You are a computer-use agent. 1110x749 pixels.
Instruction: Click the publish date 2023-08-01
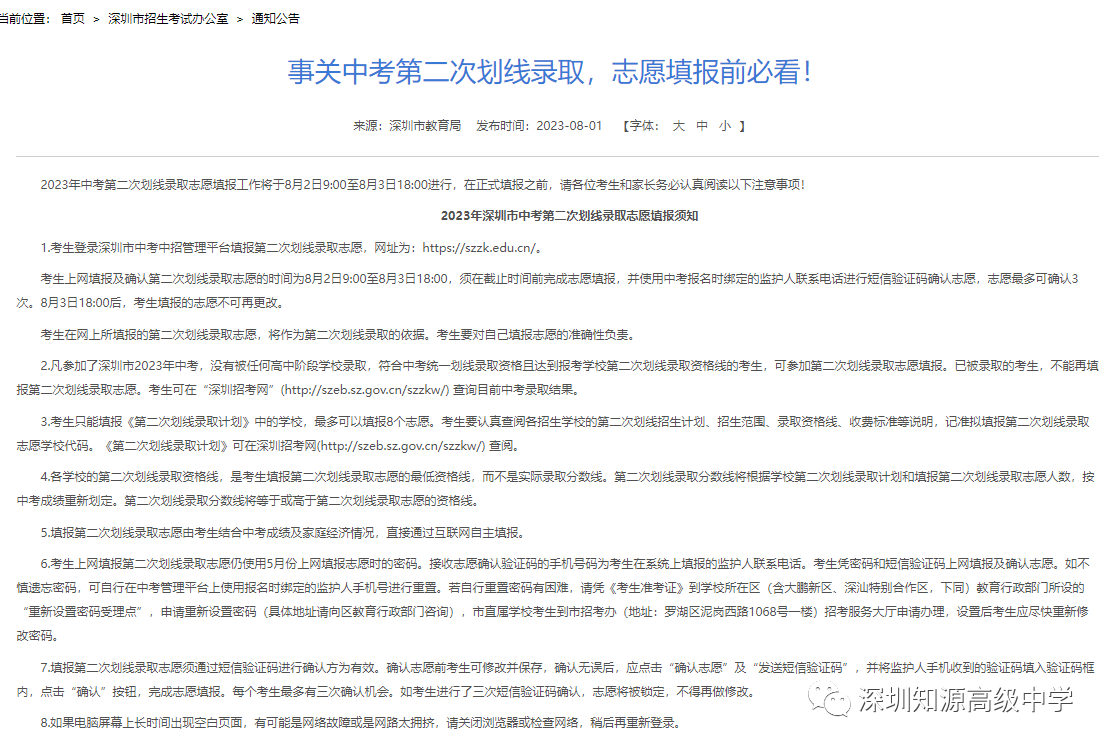coord(569,126)
